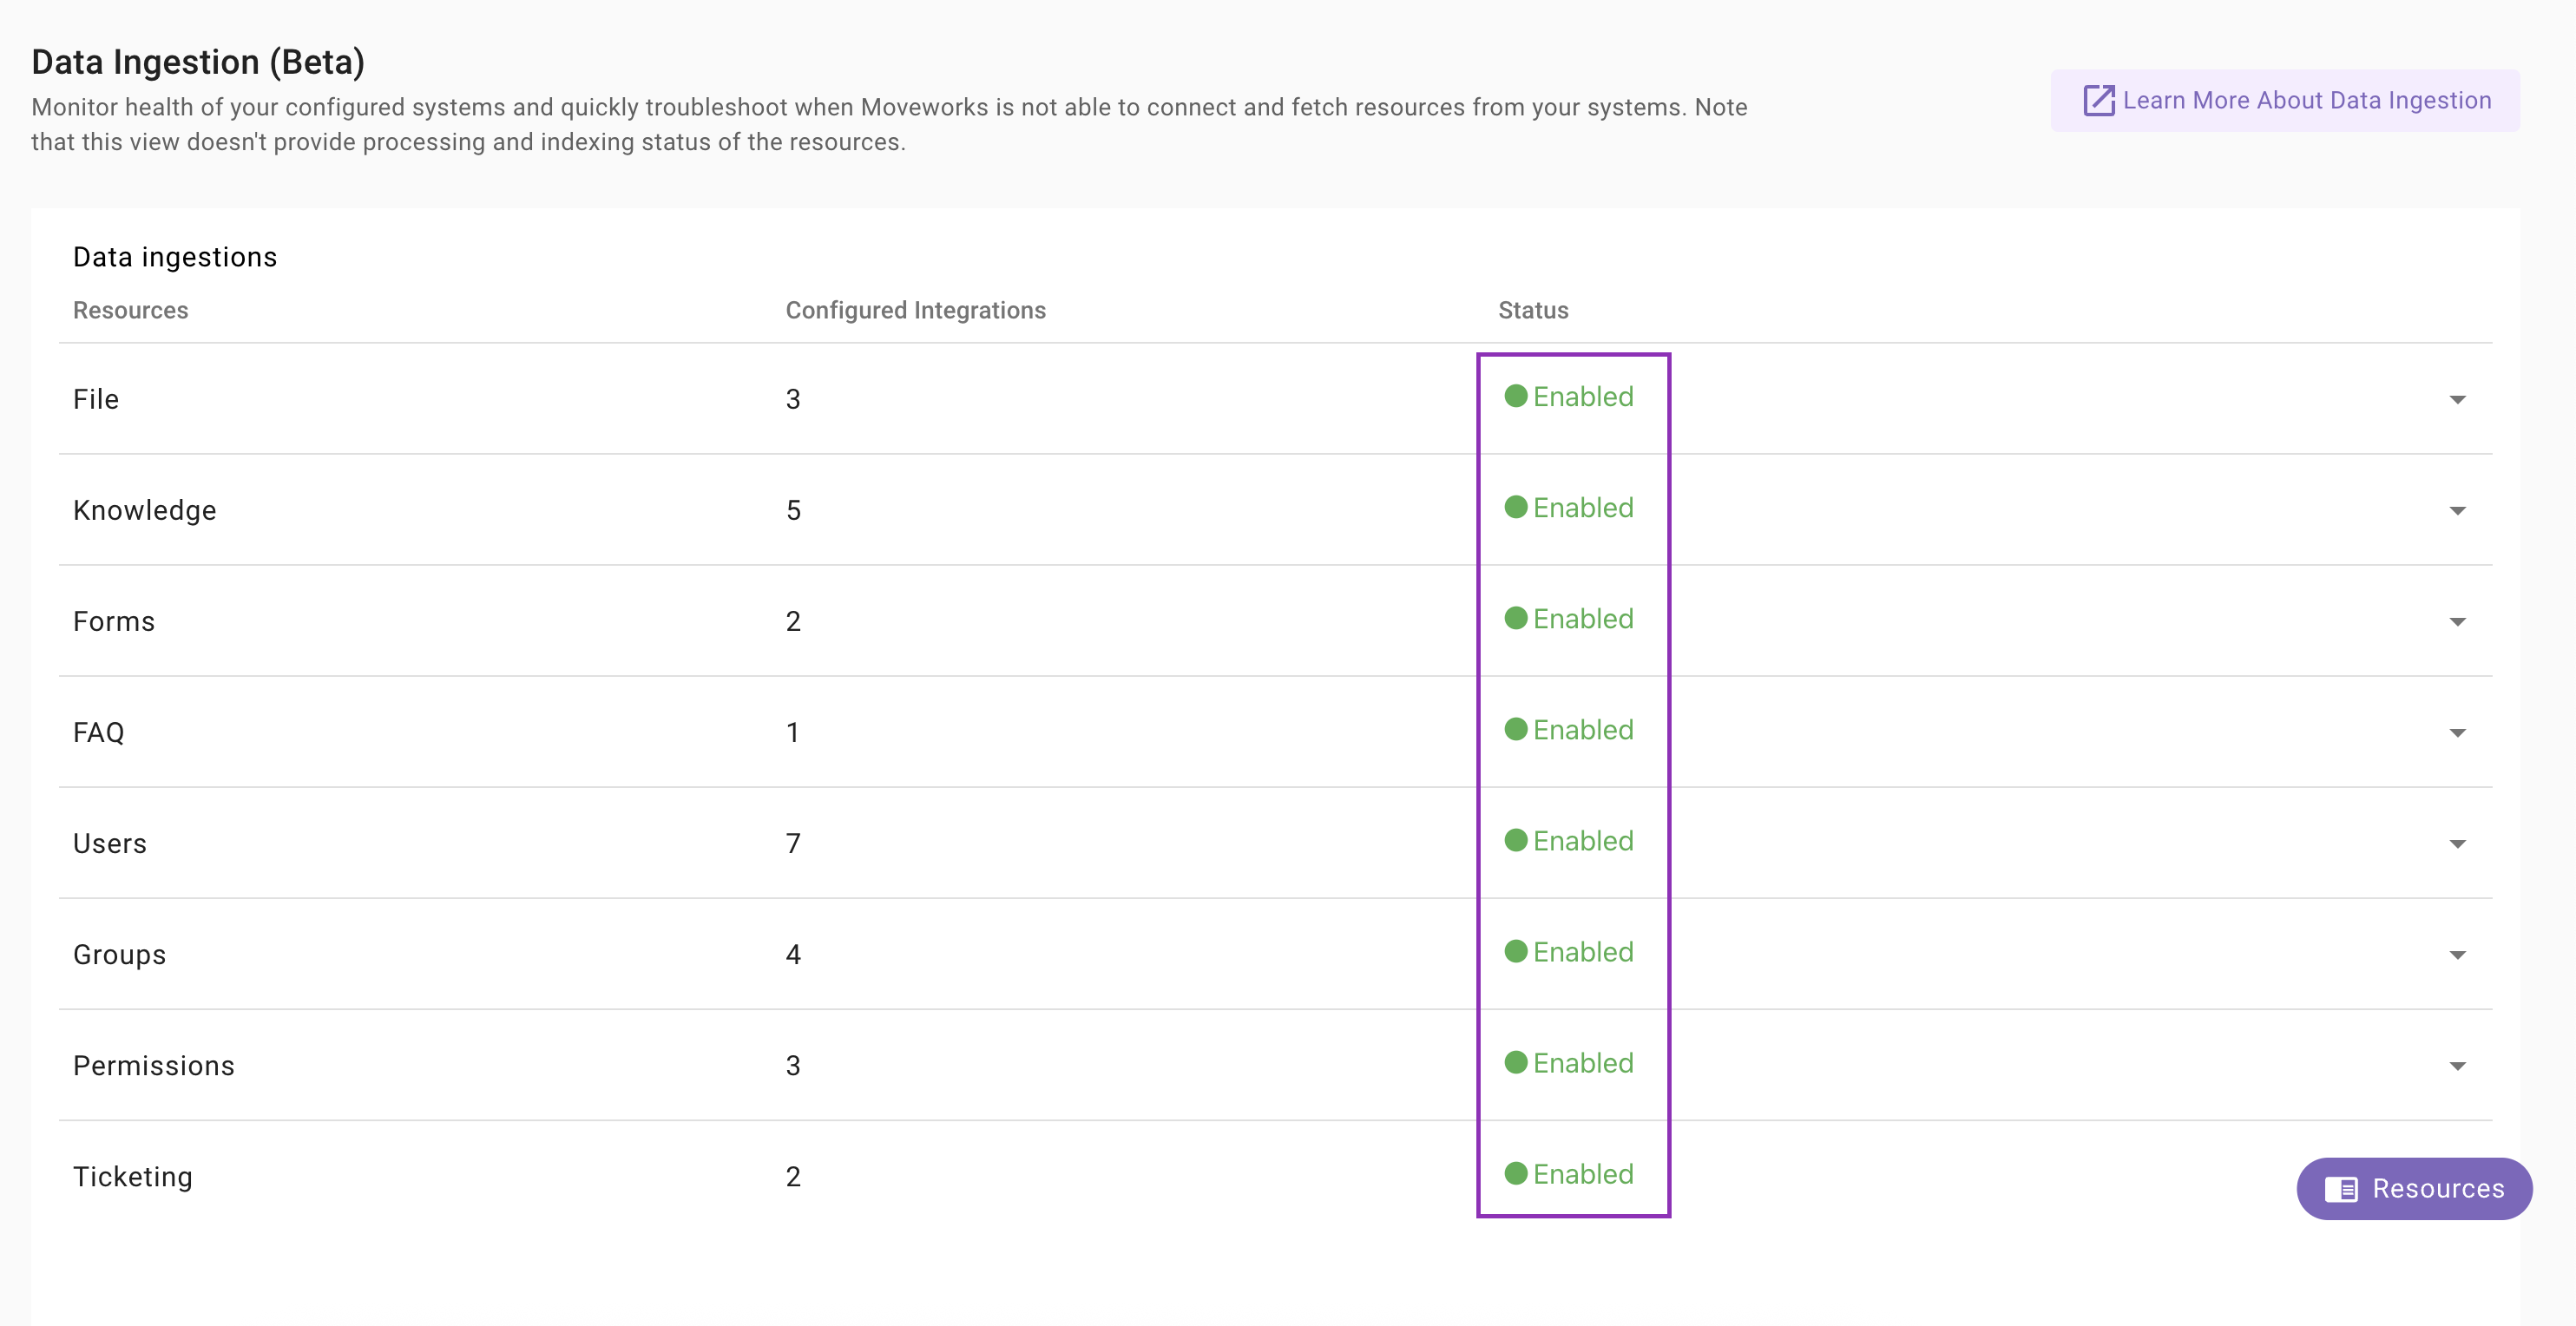Click the green status dot for Ticketing
The width and height of the screenshot is (2576, 1326).
click(x=1516, y=1173)
